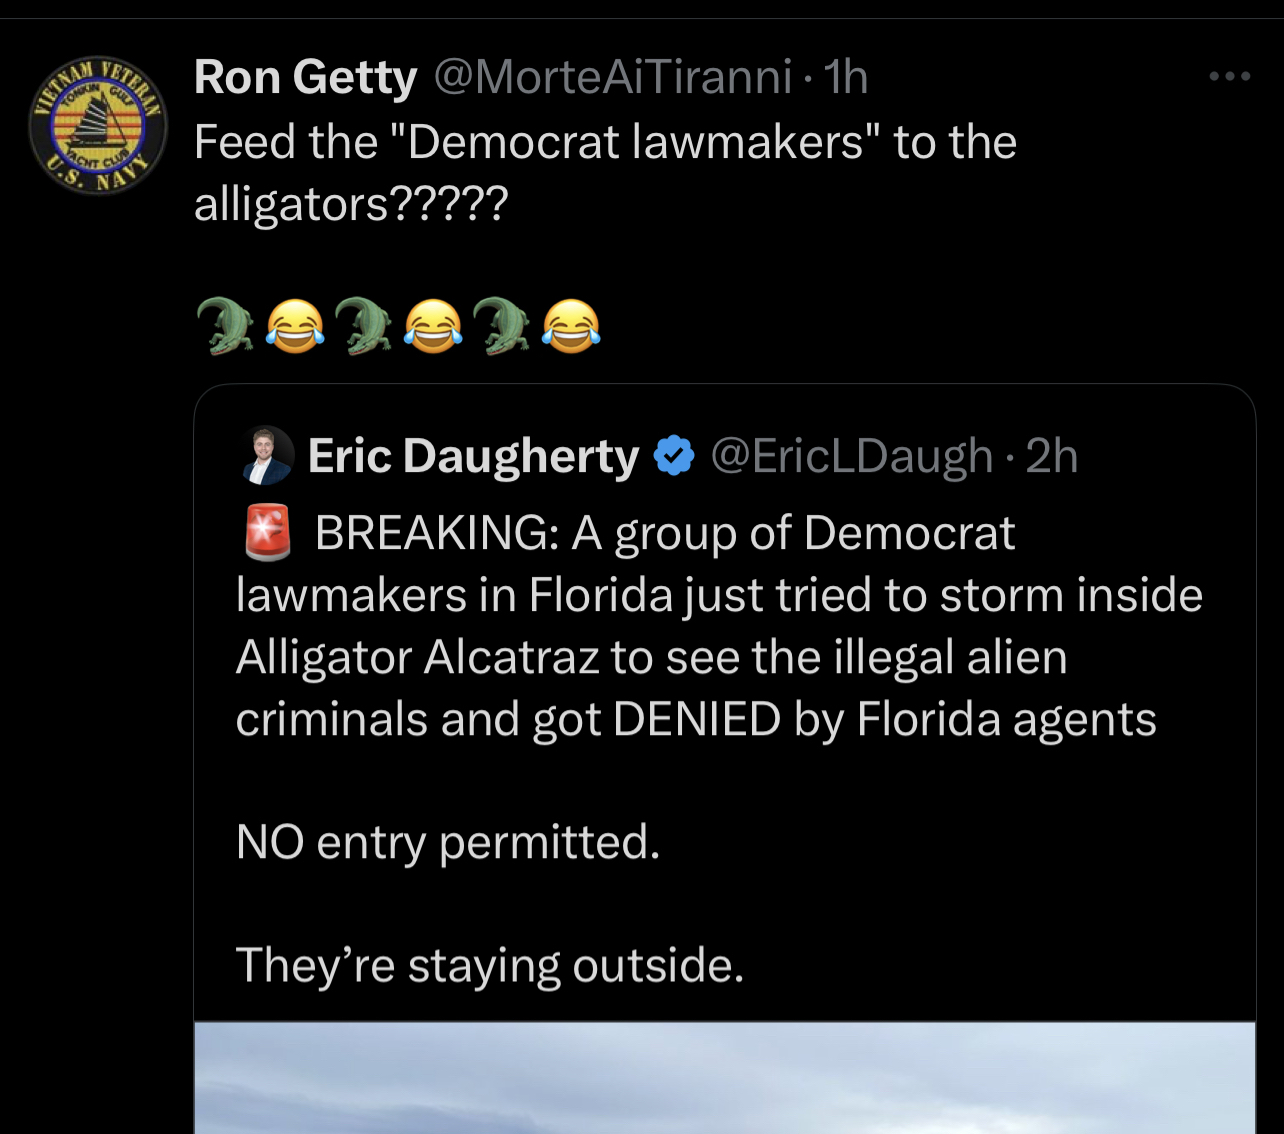
Task: Click the "They're staying outside." line
Action: coord(490,965)
